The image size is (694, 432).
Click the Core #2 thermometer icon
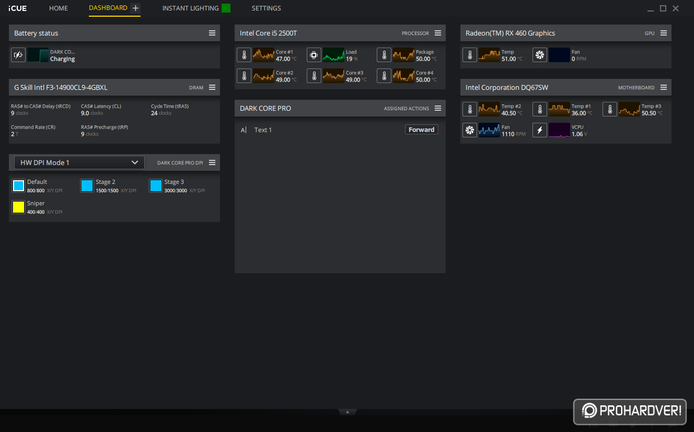pos(244,76)
